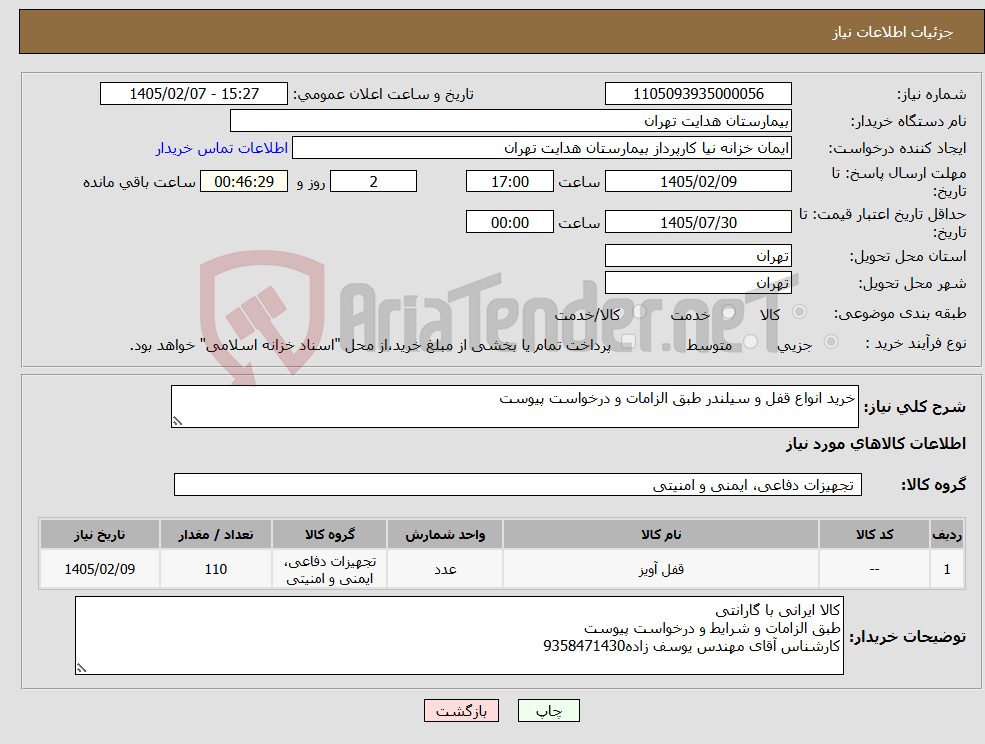Click delivery province field تهران

[698, 256]
